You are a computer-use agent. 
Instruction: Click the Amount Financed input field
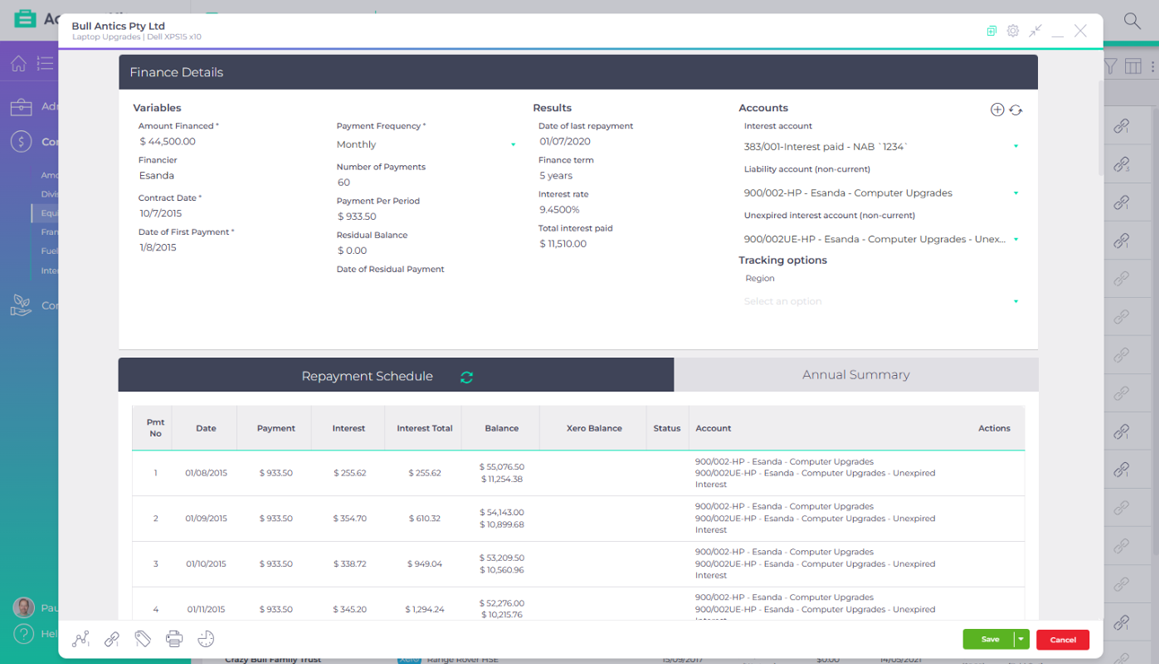(x=200, y=143)
